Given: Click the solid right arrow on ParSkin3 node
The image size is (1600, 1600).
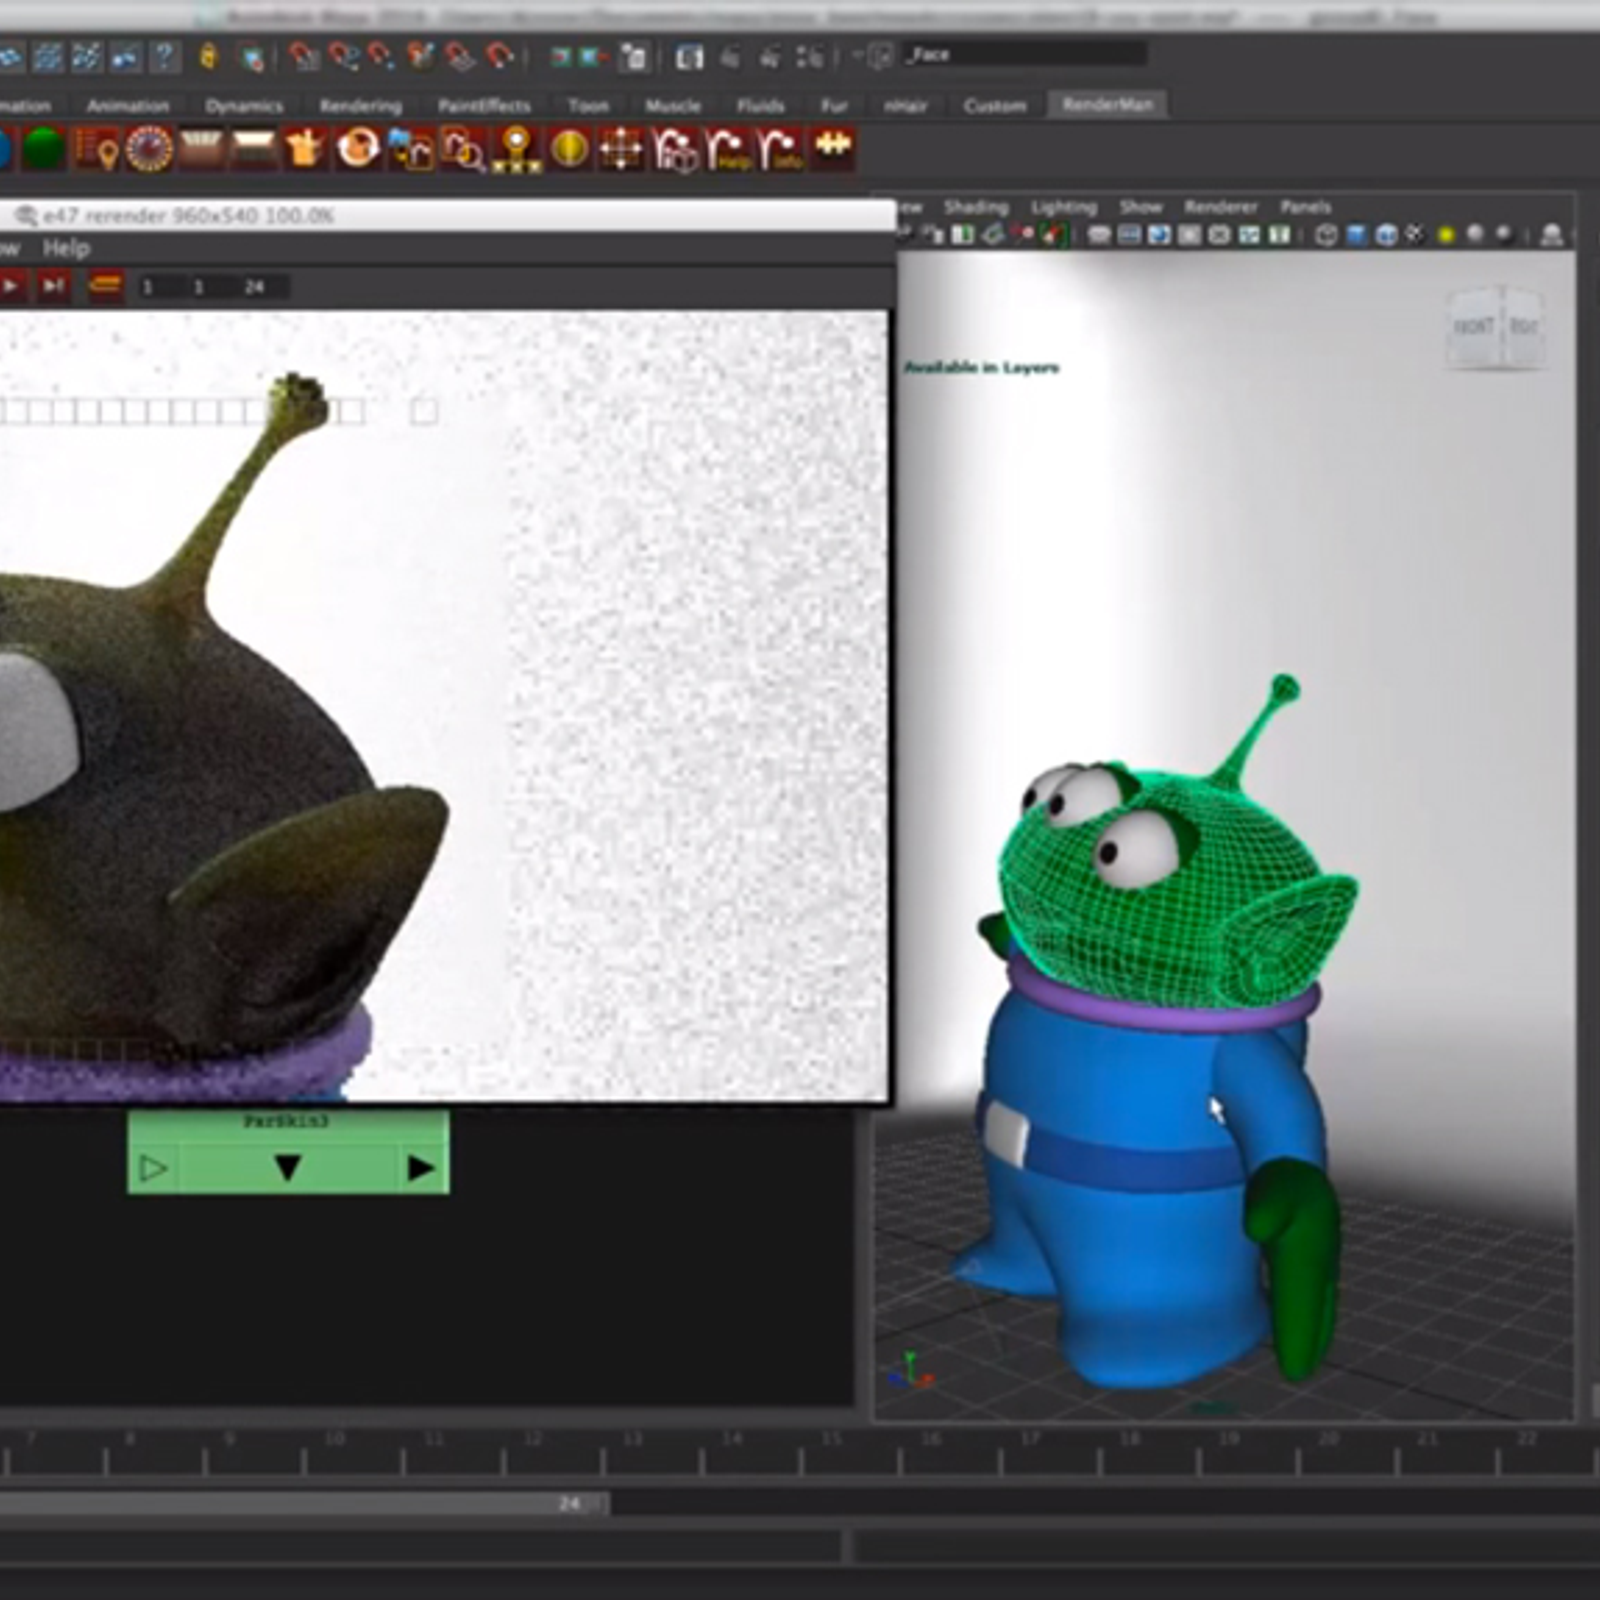Looking at the screenshot, I should [x=421, y=1168].
